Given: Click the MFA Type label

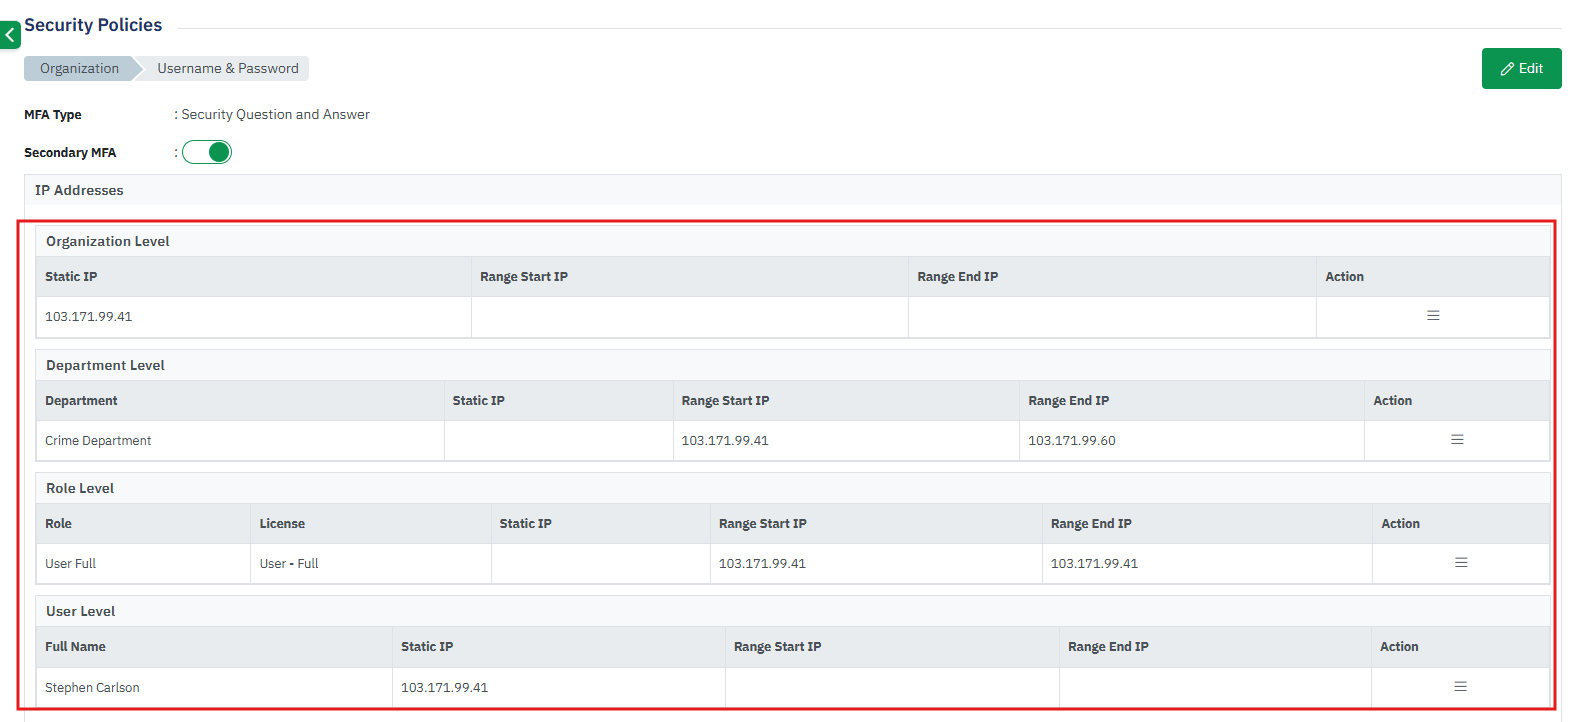Looking at the screenshot, I should point(53,114).
